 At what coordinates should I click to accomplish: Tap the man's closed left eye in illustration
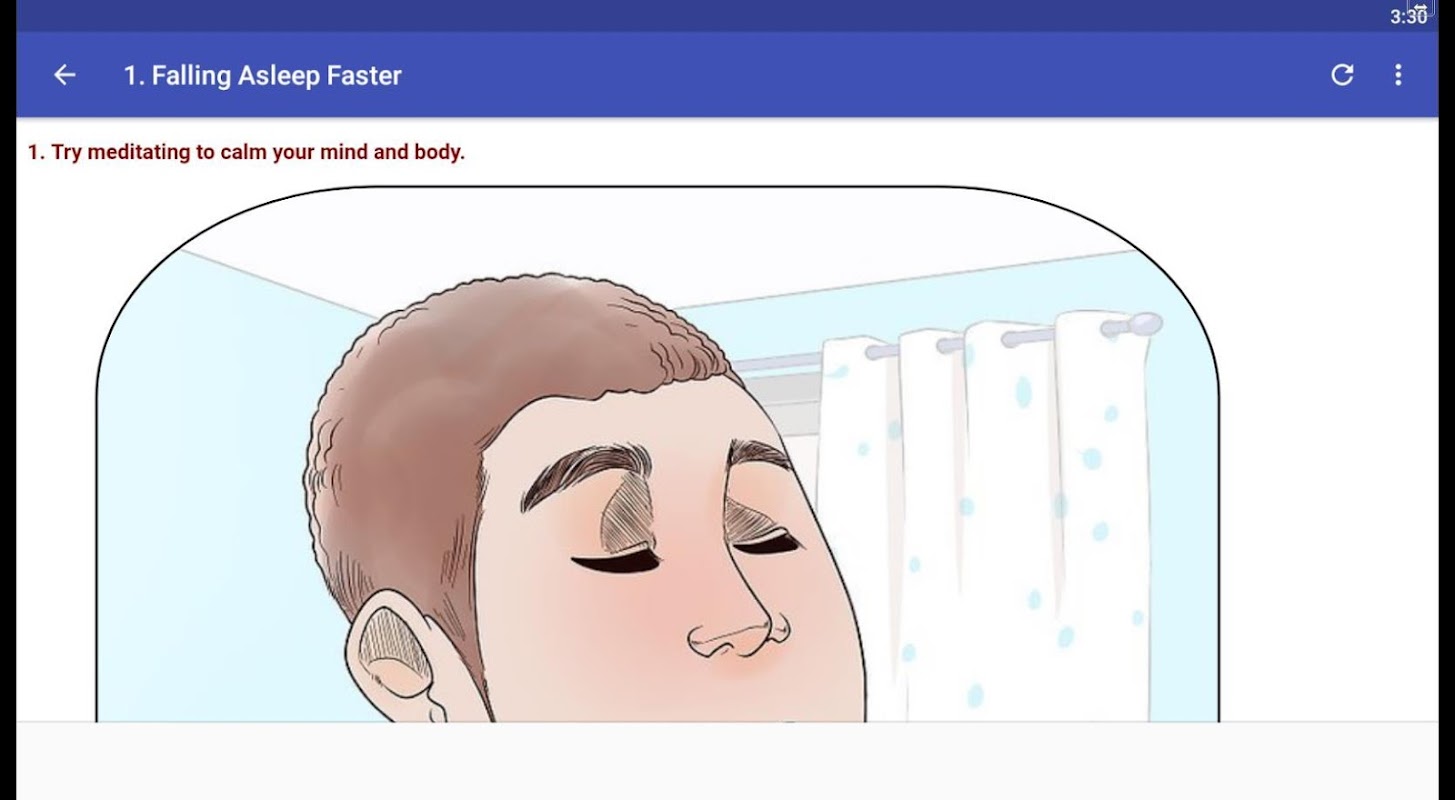(x=615, y=562)
